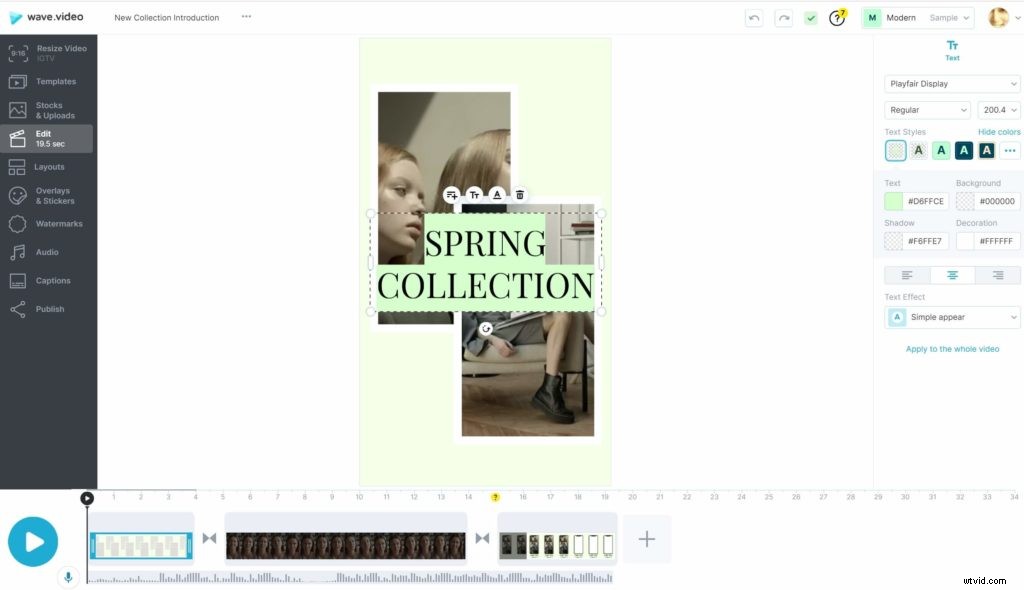This screenshot has height=590, width=1024.
Task: Click Apply to the whole video
Action: [x=950, y=349]
